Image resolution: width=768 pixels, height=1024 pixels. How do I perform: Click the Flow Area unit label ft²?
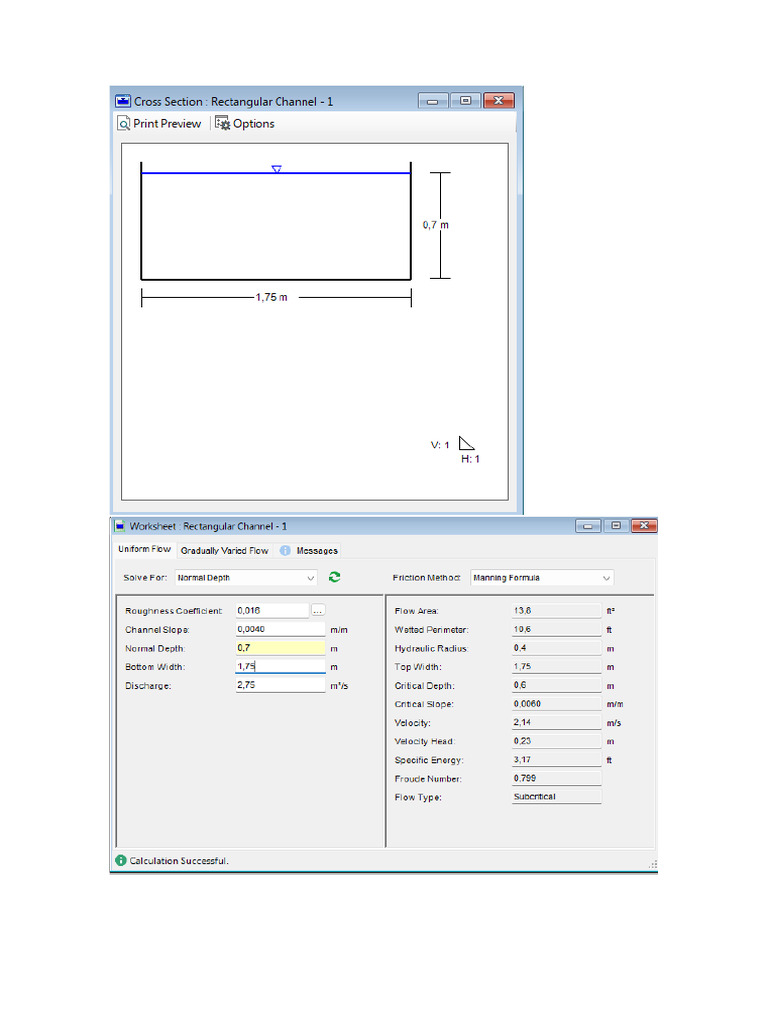click(611, 611)
